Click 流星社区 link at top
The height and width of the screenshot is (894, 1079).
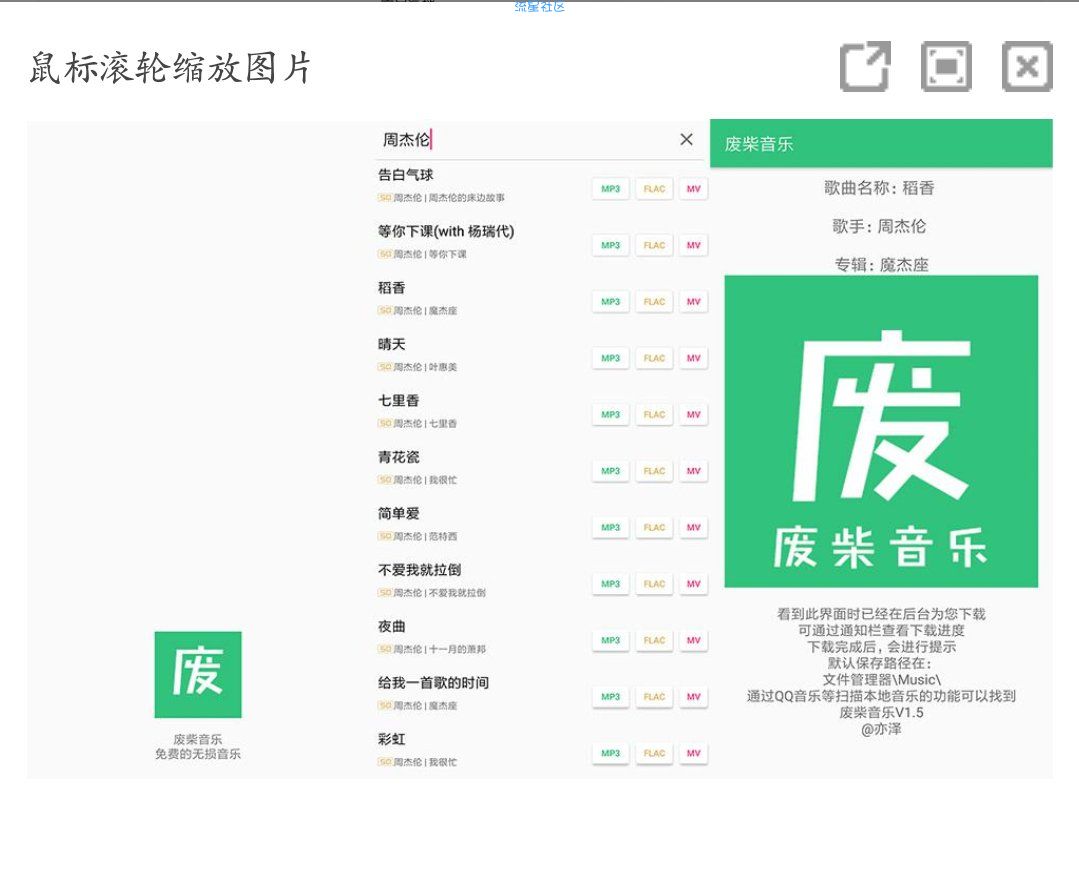[540, 7]
